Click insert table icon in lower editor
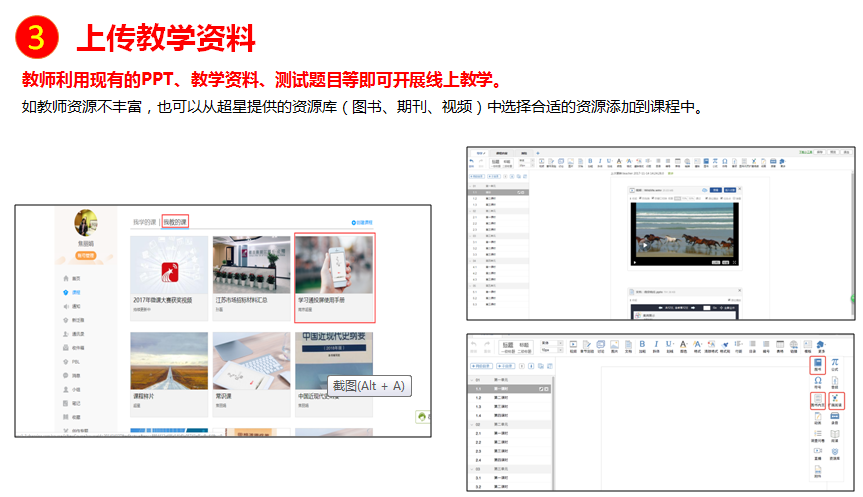Screen dimensions: 863x497 tap(780, 345)
